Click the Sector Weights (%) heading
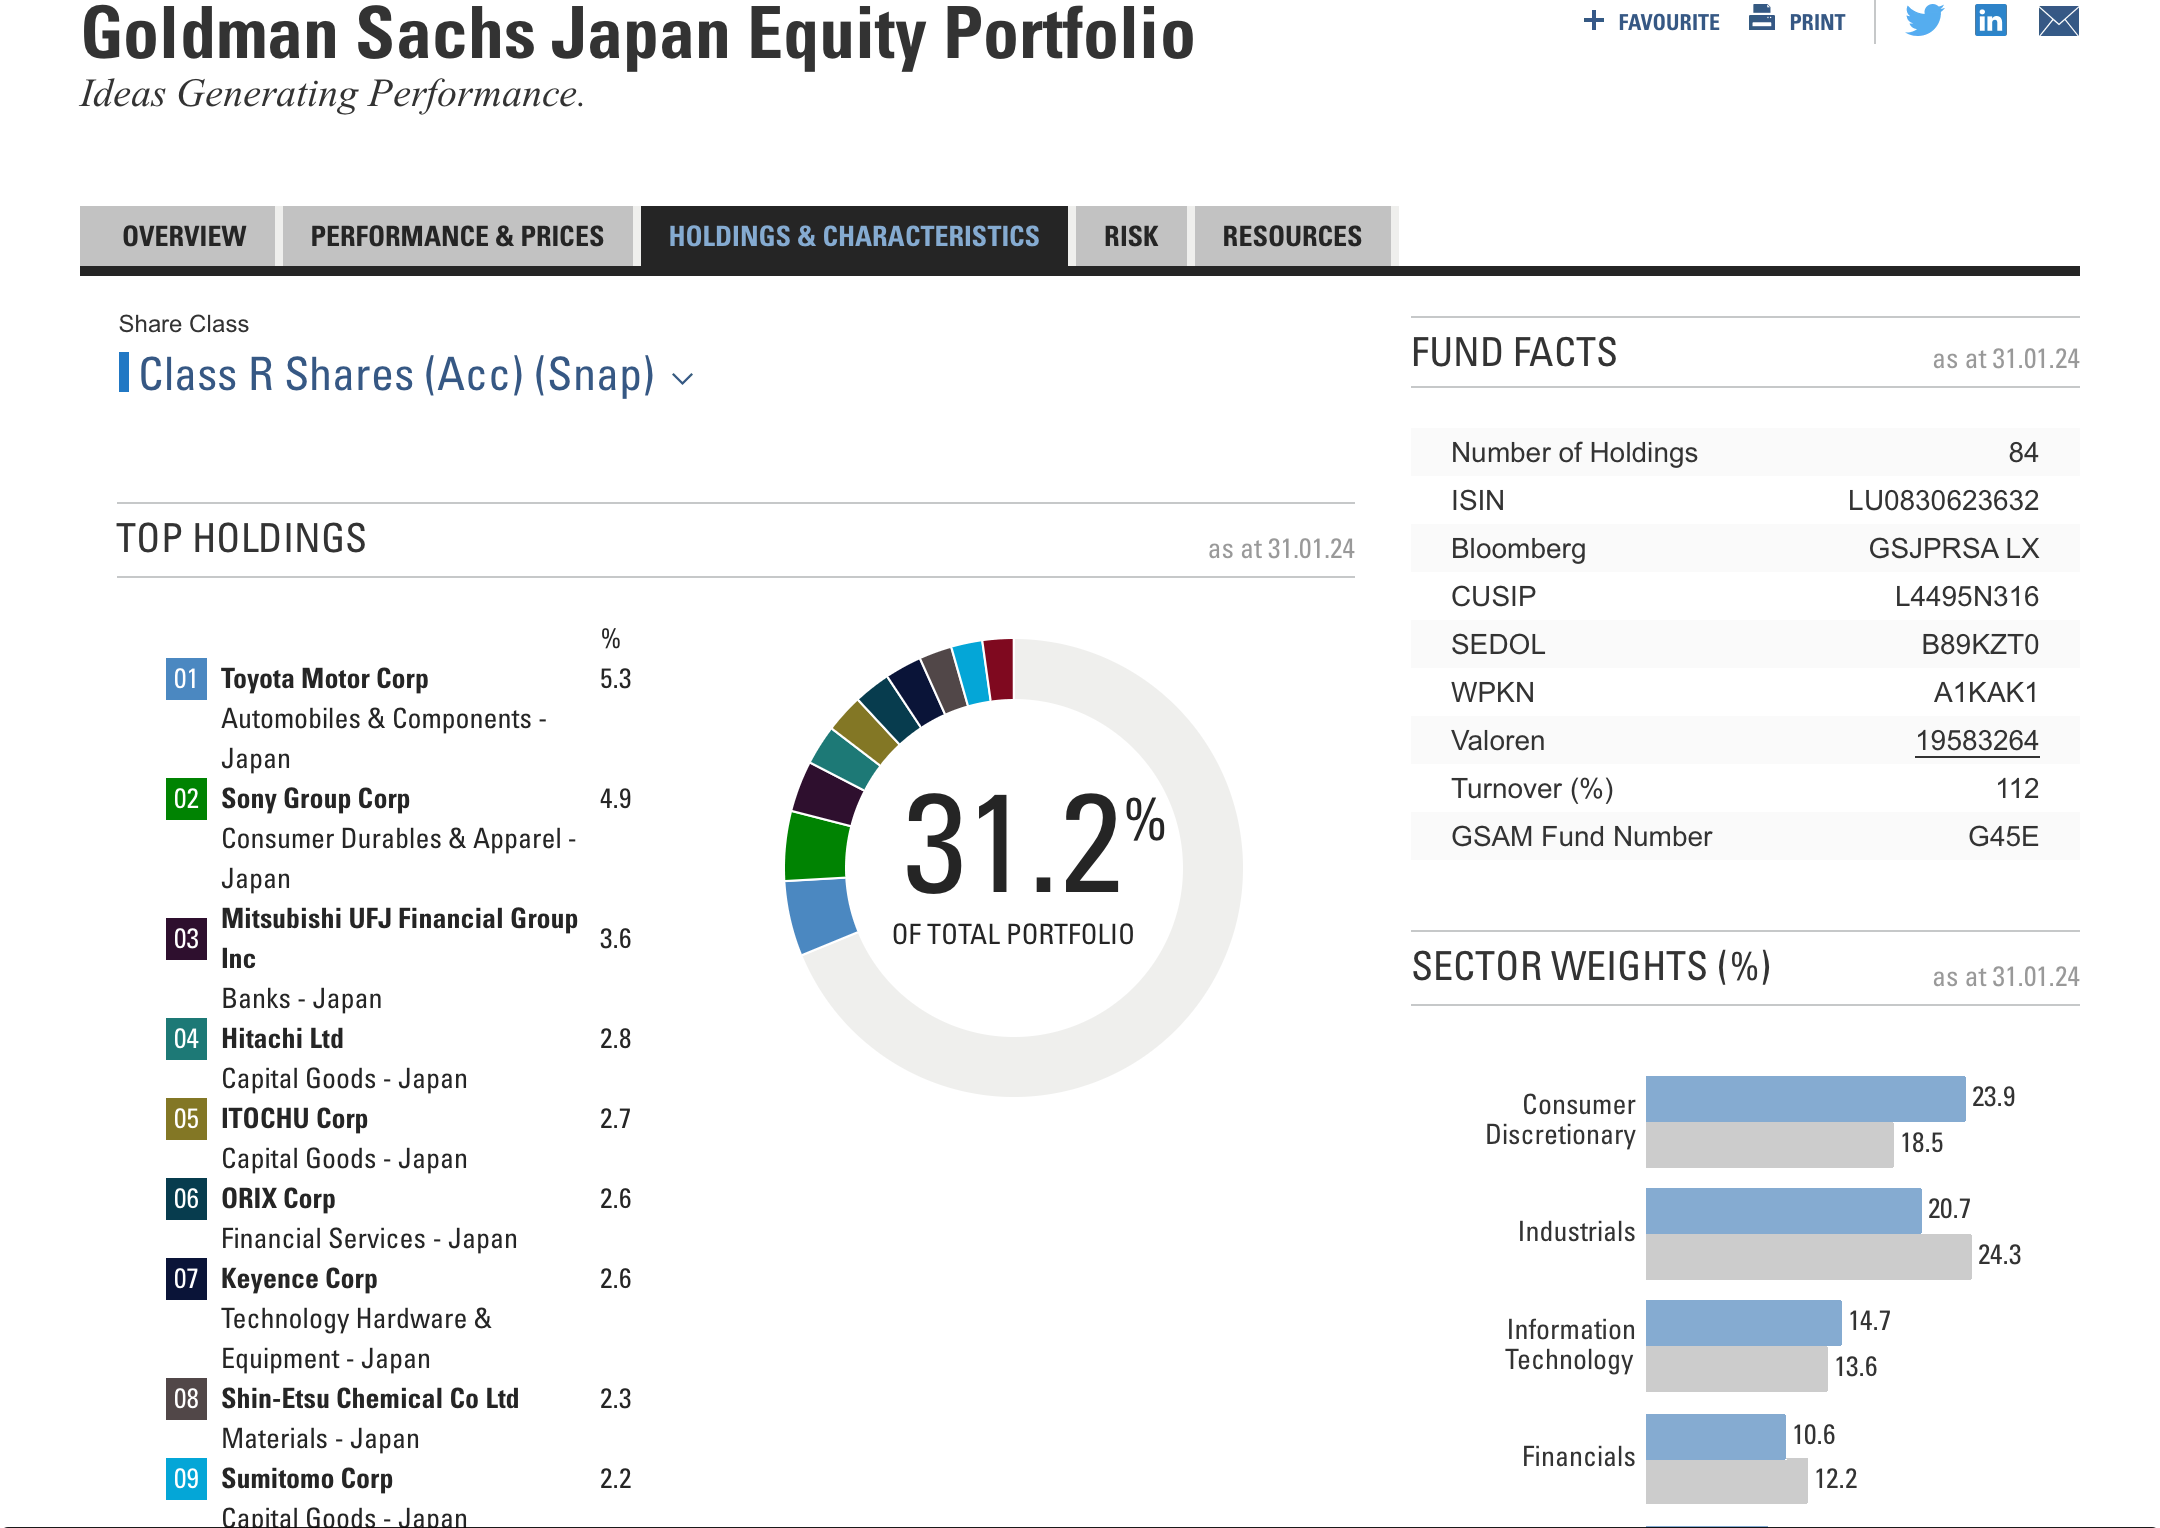The width and height of the screenshot is (2160, 1528). tap(1591, 967)
